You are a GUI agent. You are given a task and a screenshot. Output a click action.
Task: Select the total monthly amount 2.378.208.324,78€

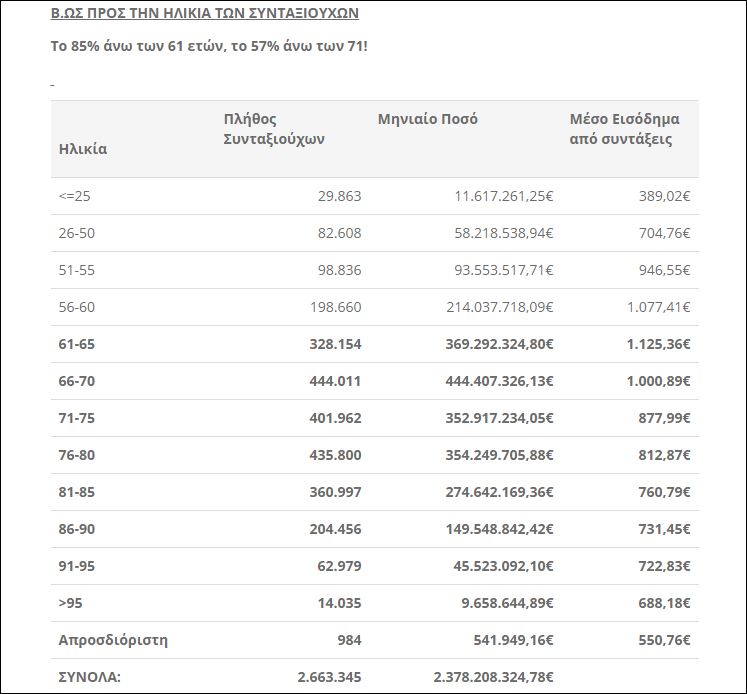(486, 677)
